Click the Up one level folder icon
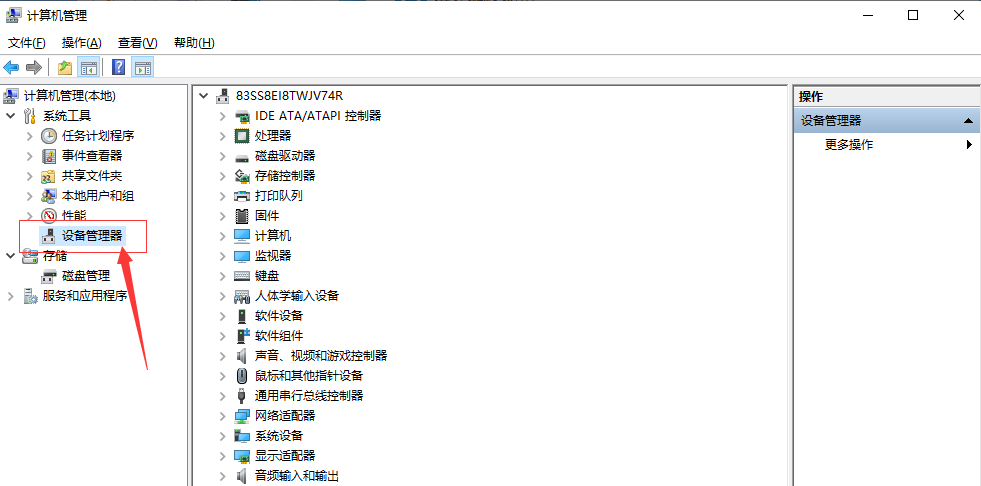This screenshot has height=486, width=981. point(65,67)
